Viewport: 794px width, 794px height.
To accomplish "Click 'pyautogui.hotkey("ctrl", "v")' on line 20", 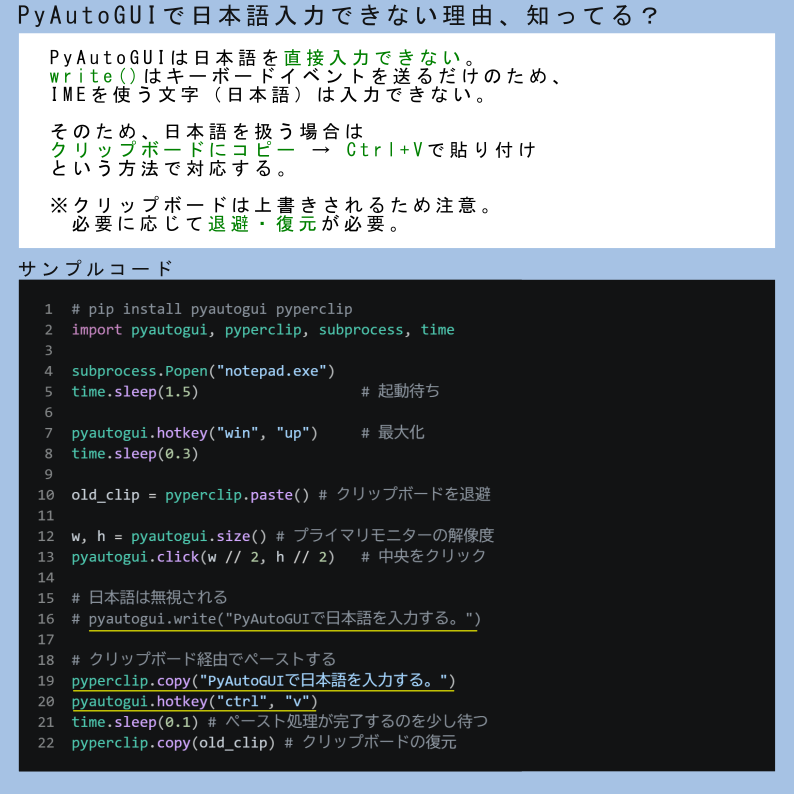I will pyautogui.click(x=194, y=701).
